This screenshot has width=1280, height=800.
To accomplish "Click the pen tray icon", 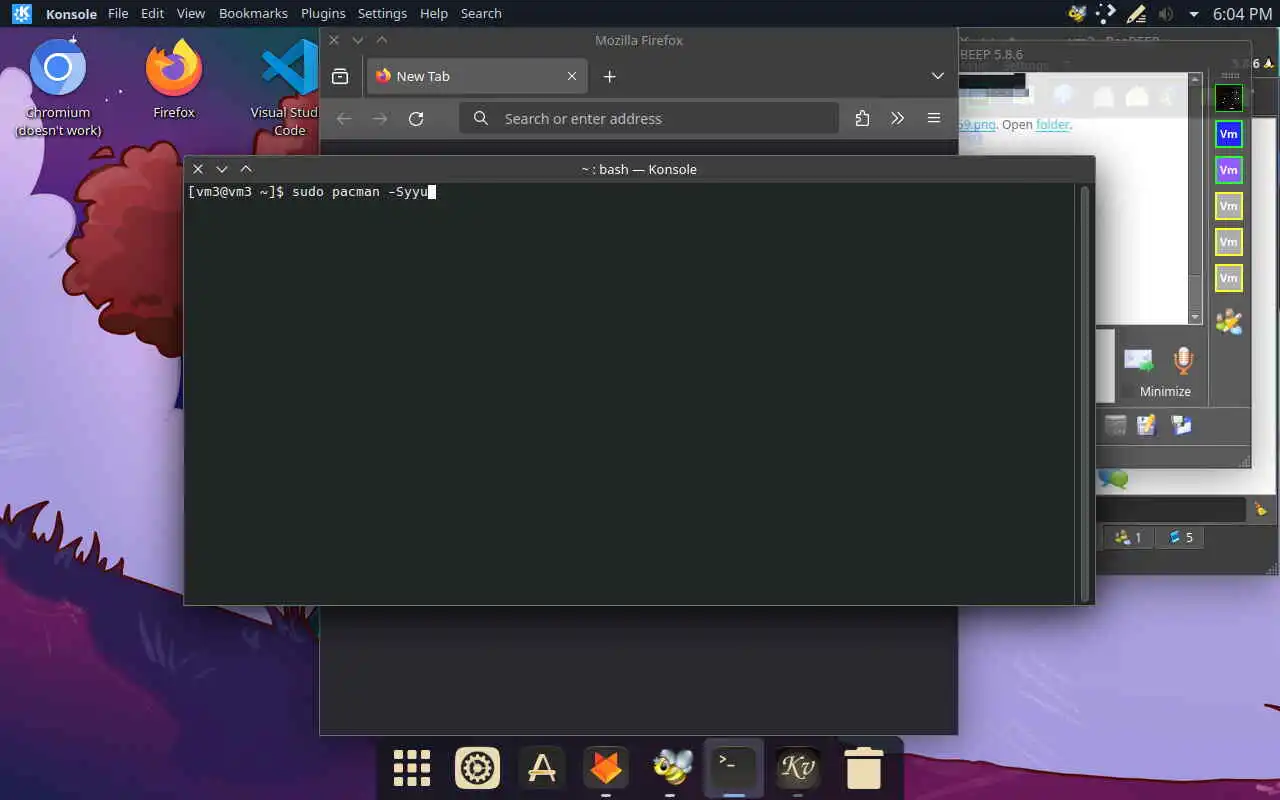I will [x=1135, y=14].
